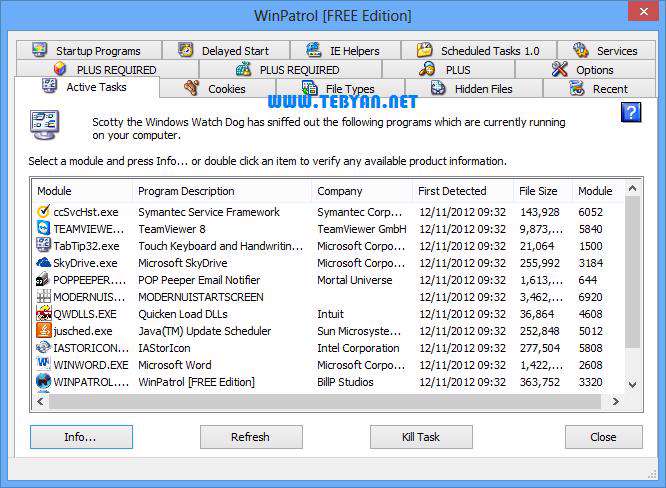The width and height of the screenshot is (666, 488).
Task: Click the IASTORICON process icon
Action: (x=43, y=347)
